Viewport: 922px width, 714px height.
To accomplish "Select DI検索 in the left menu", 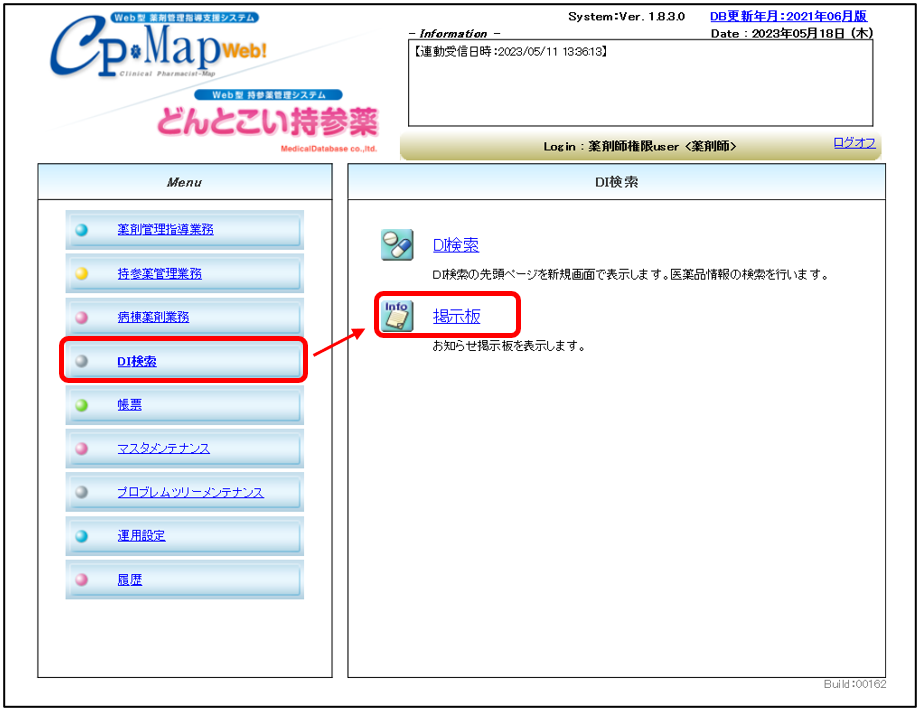I will pos(136,361).
